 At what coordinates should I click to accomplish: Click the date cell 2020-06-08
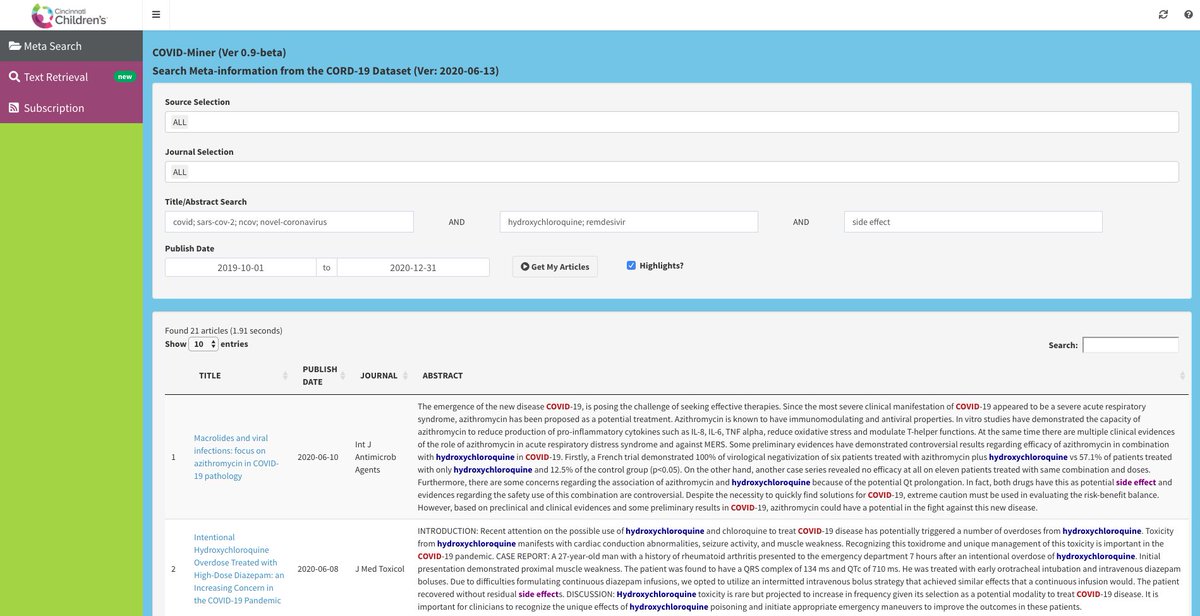[x=320, y=569]
